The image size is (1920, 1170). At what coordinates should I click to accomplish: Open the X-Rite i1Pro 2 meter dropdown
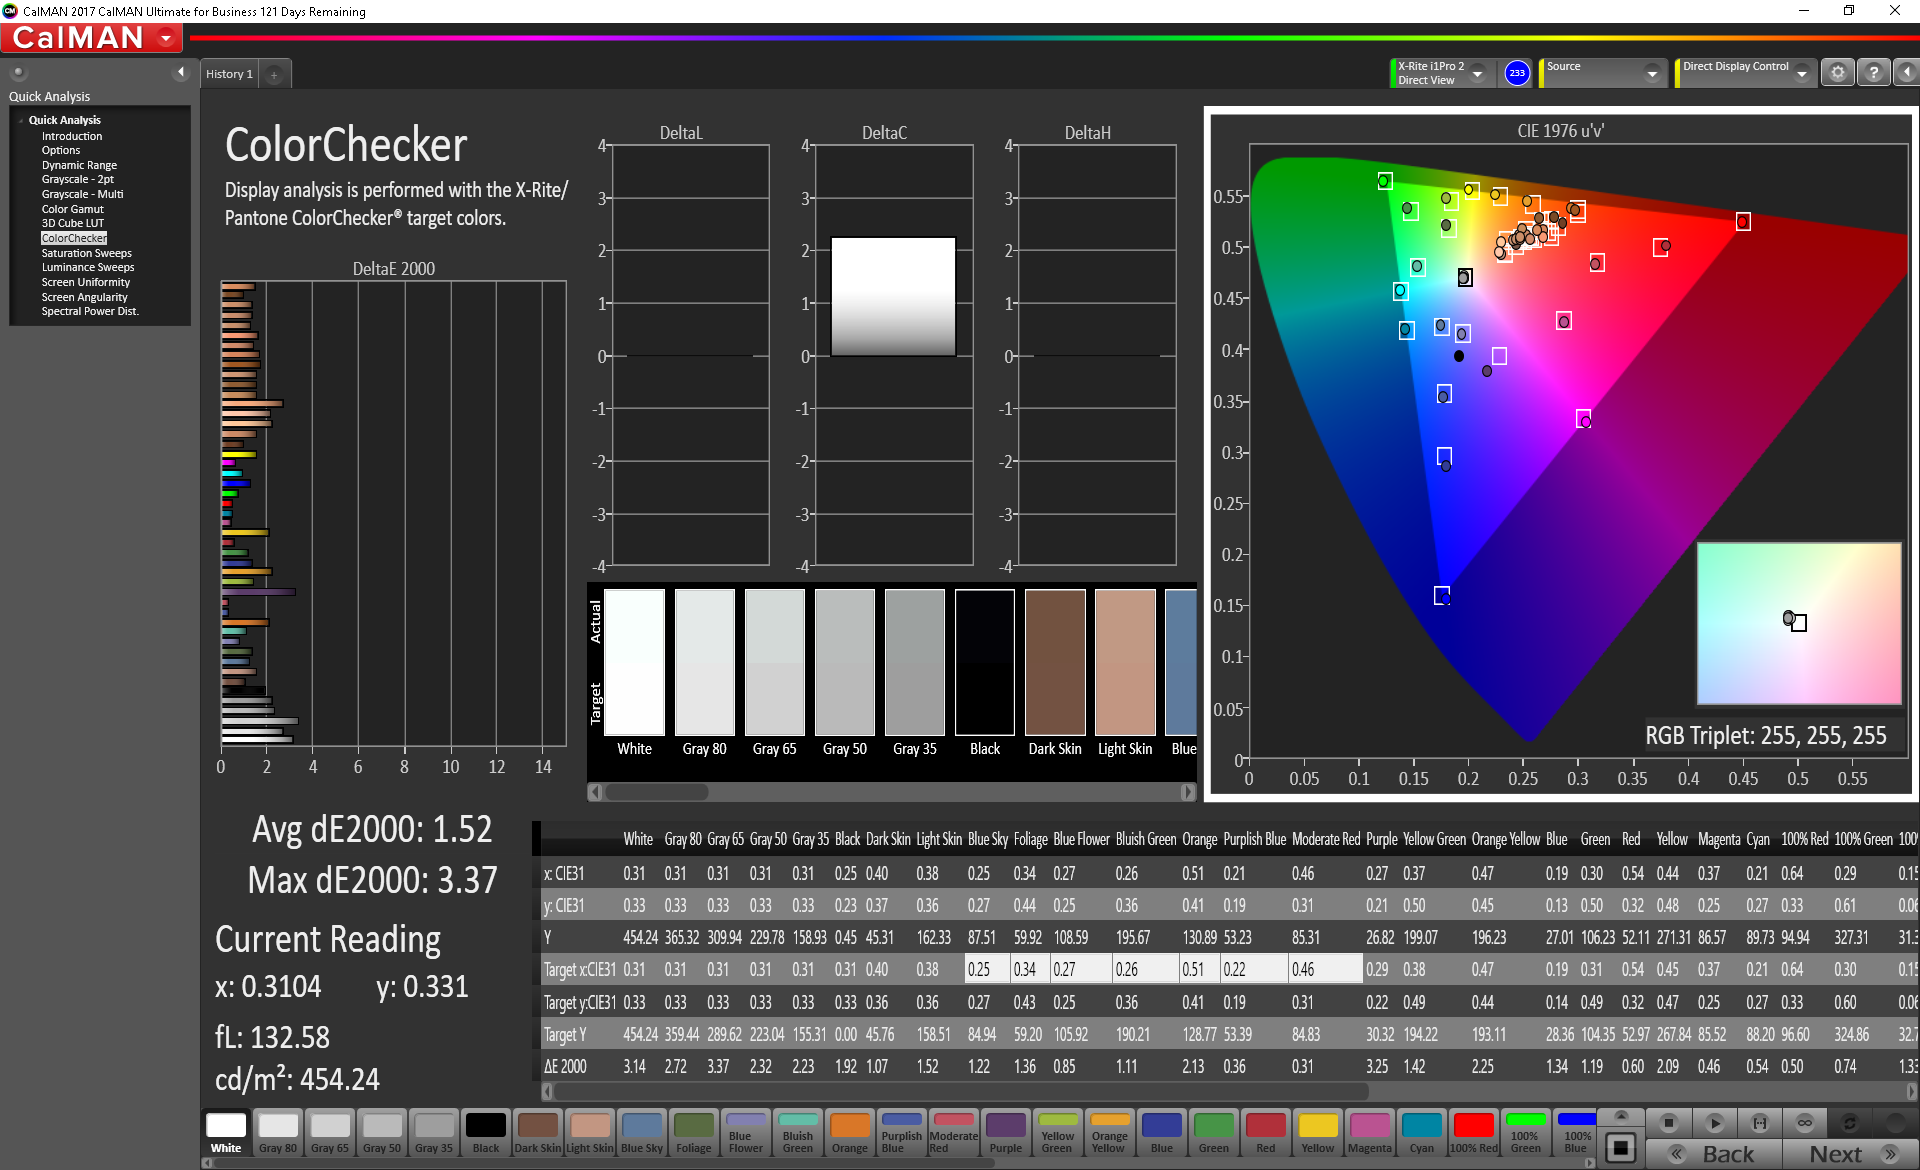1477,74
